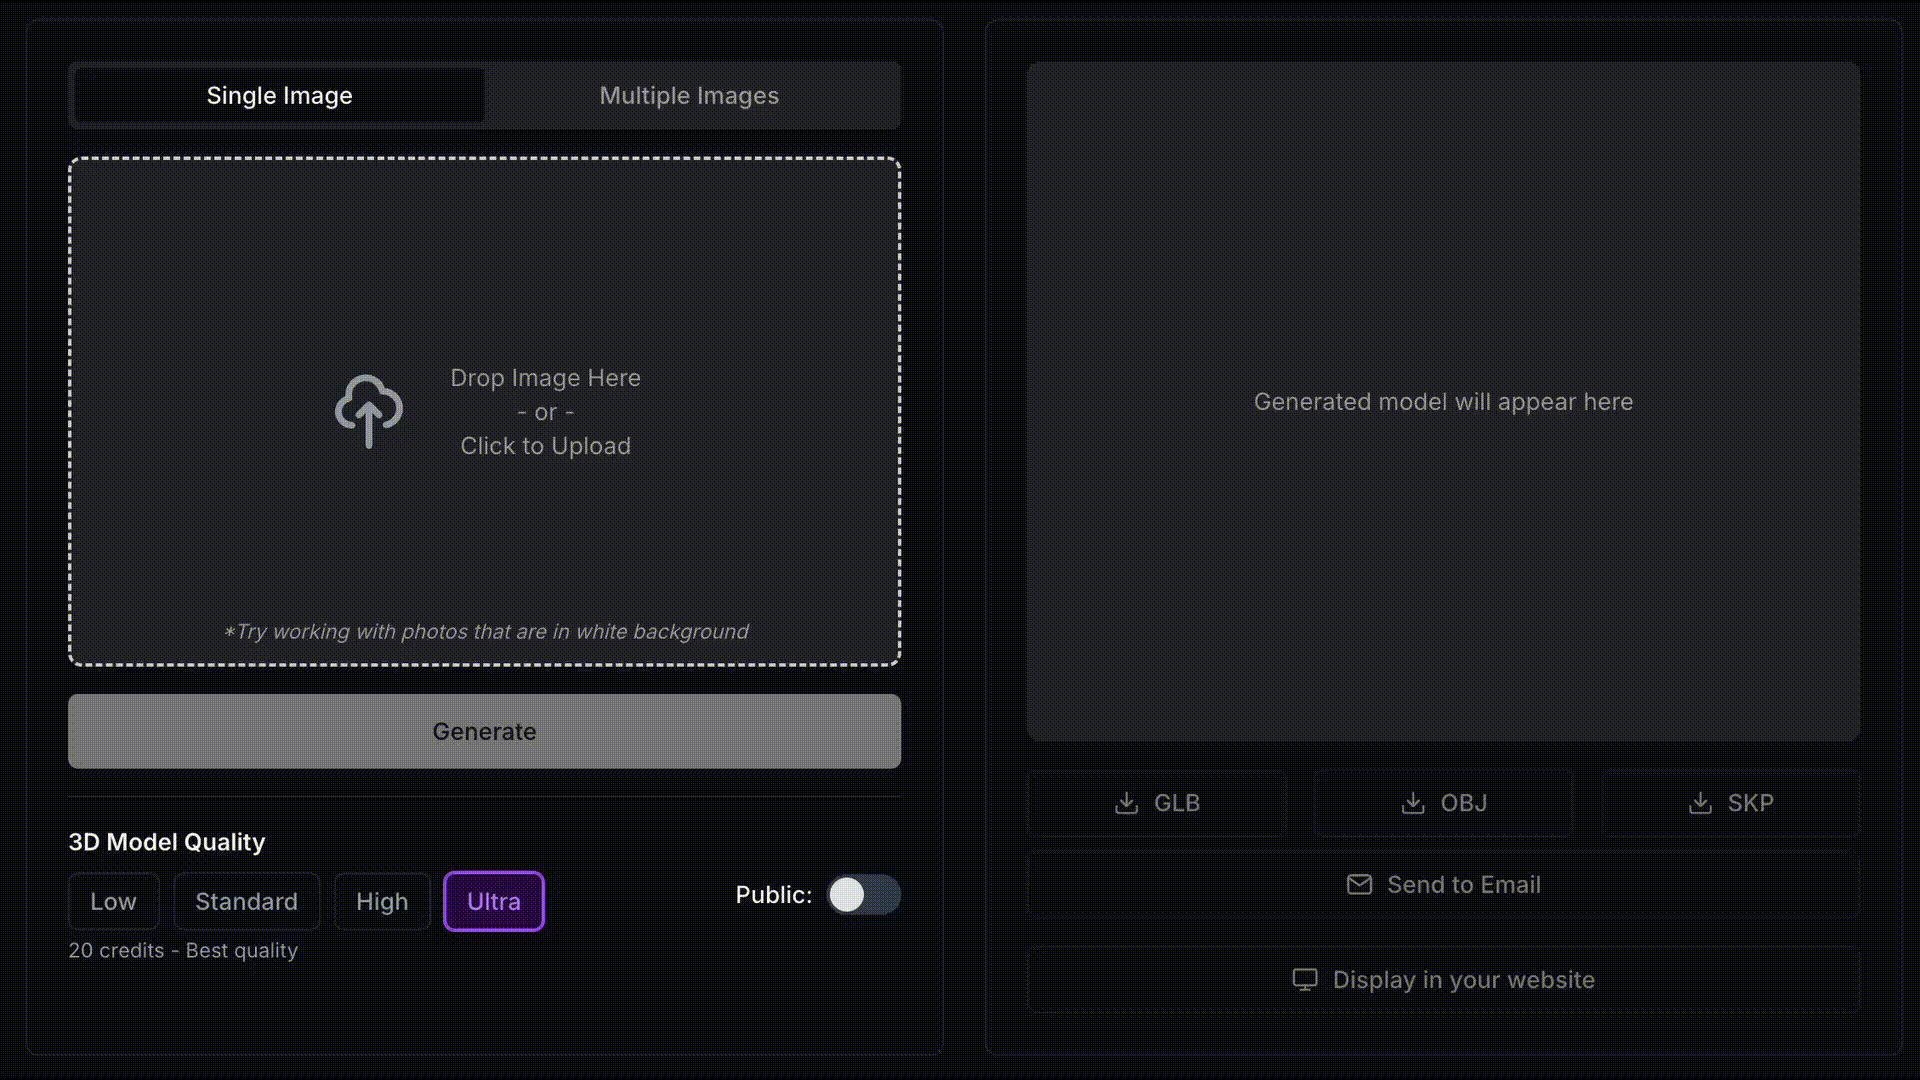Select Ultra model quality
Screen dimensions: 1920x1080
[x=494, y=902]
